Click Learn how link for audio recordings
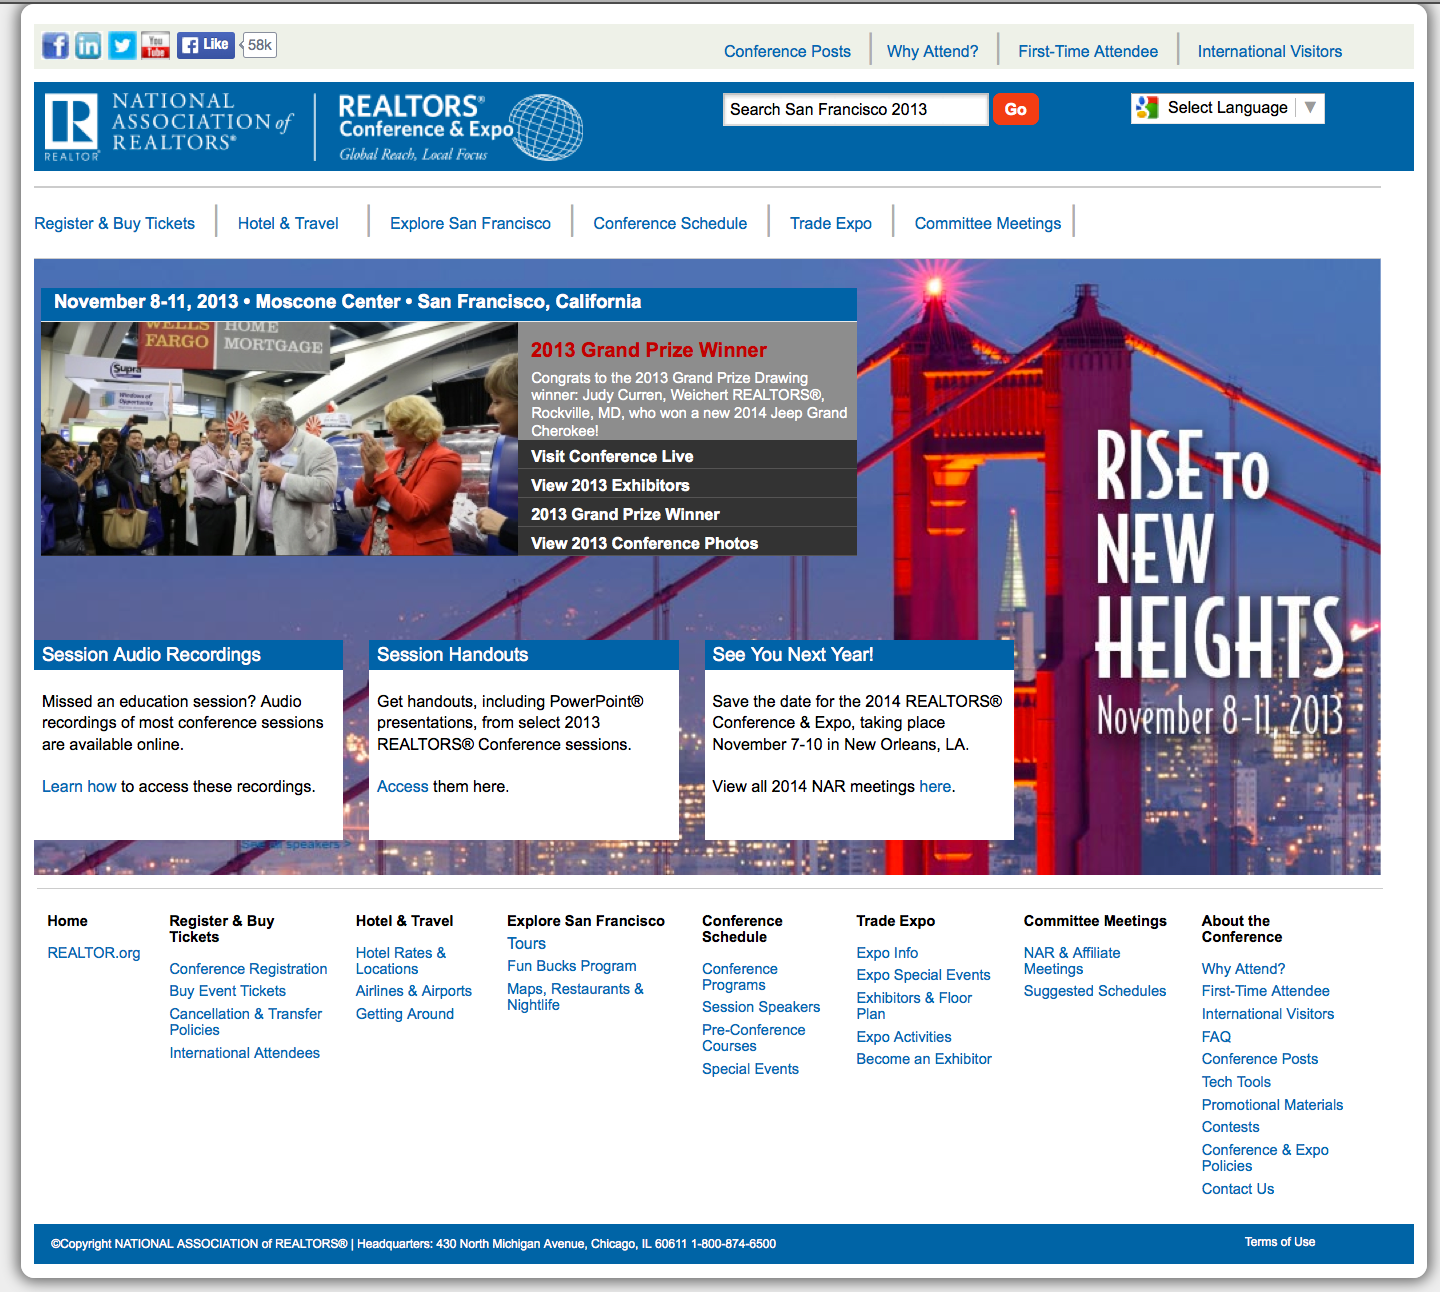Screen dimensions: 1440x1292 pyautogui.click(x=79, y=786)
